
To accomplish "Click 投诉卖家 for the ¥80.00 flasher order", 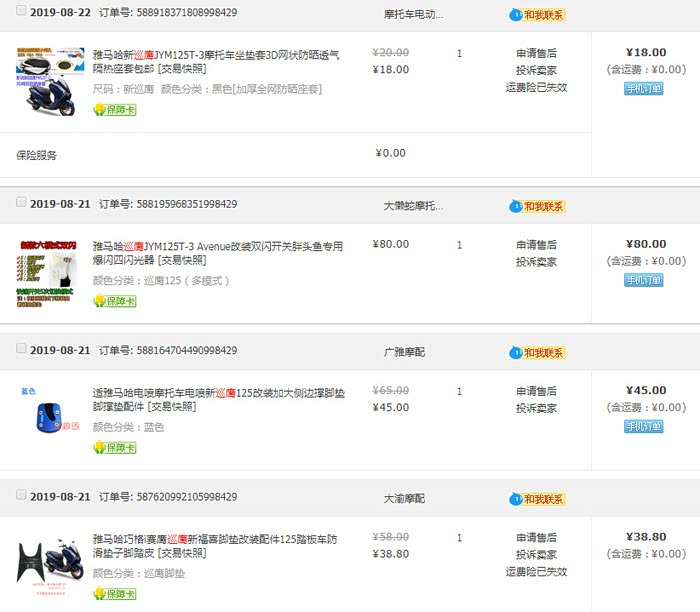I will [536, 262].
